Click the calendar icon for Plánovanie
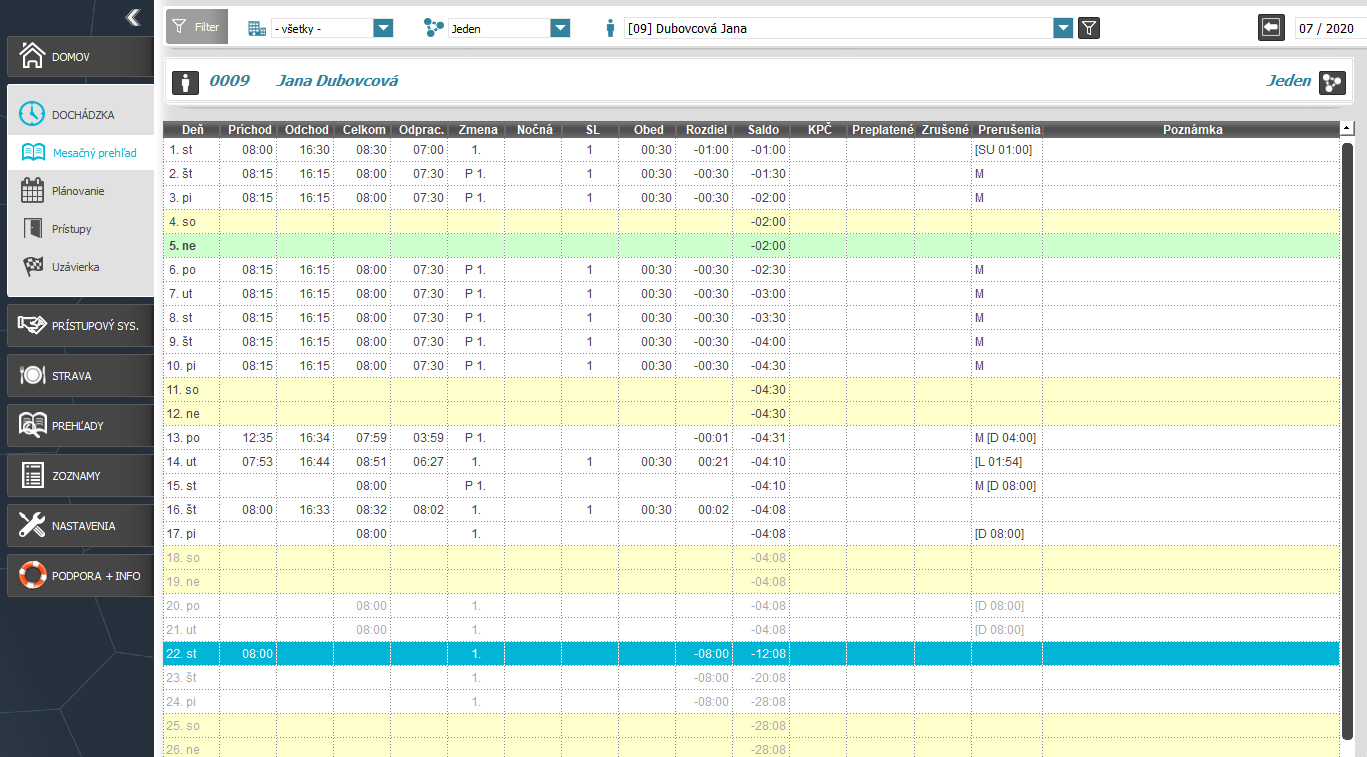Viewport: 1367px width, 757px height. click(x=33, y=190)
